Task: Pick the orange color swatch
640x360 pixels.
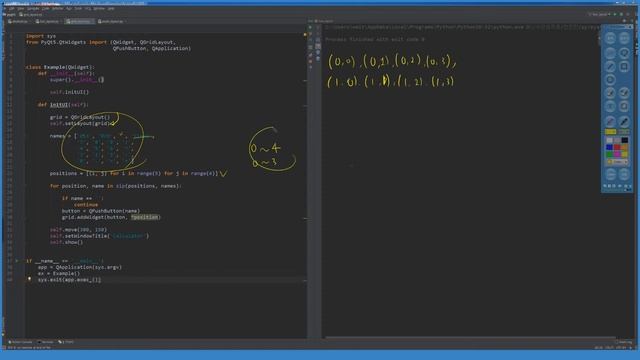Action: (625, 147)
